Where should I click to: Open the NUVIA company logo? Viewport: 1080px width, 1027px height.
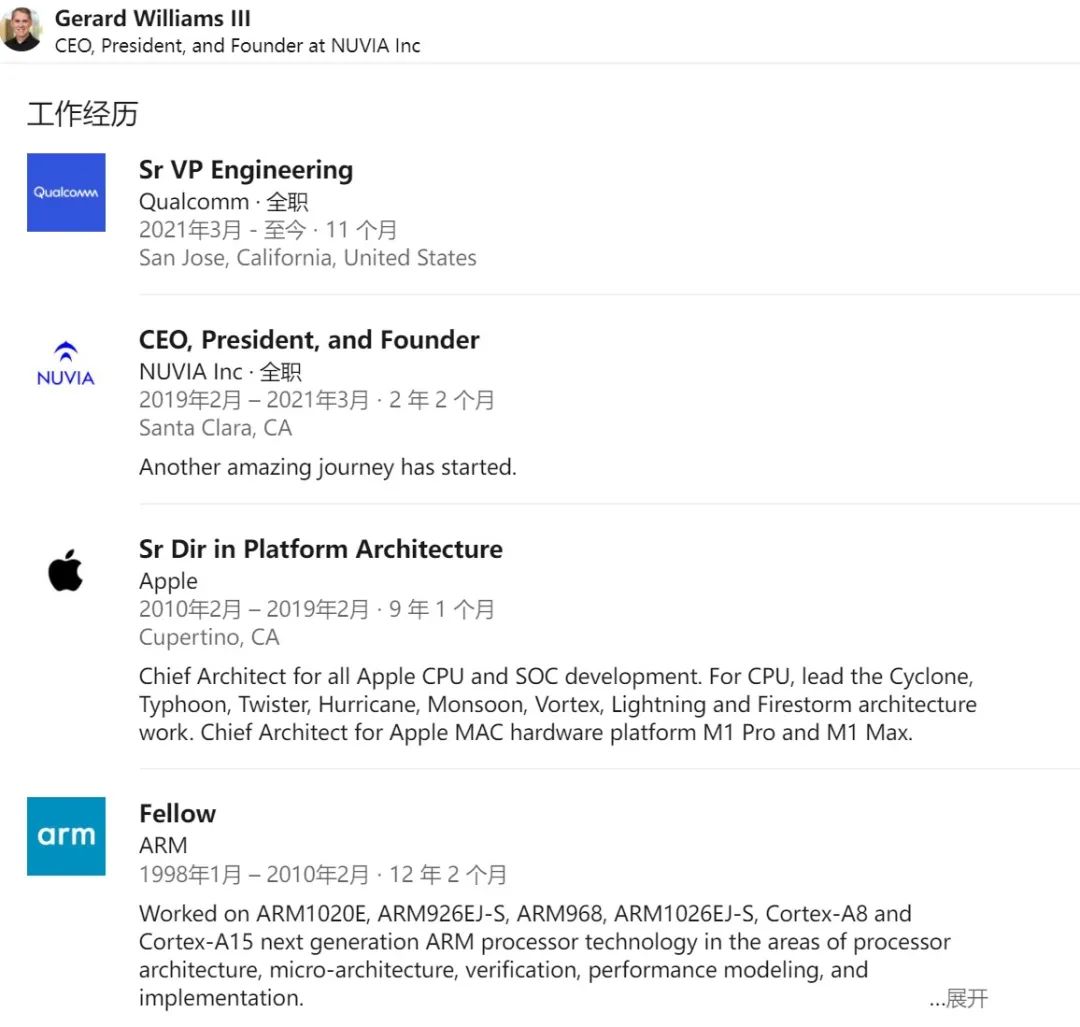tap(66, 364)
